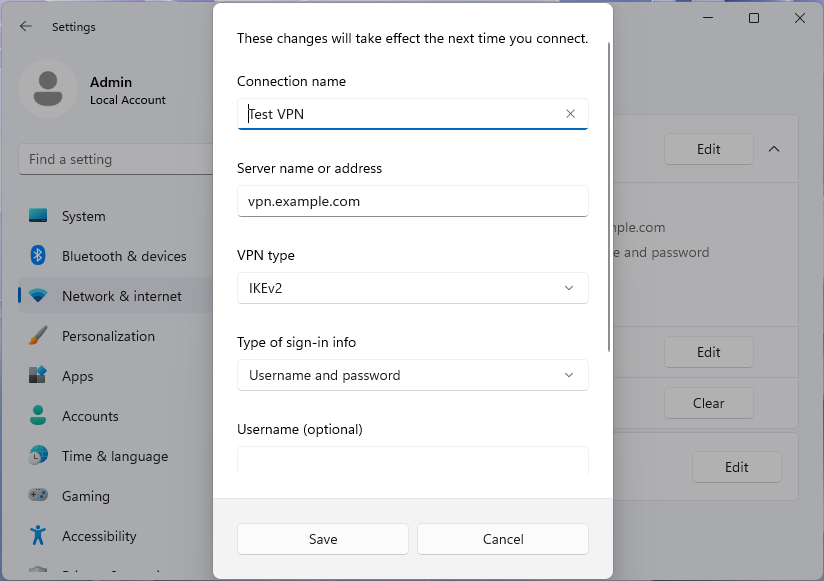The image size is (824, 581).
Task: Go back with the Settings arrow
Action: (x=26, y=27)
